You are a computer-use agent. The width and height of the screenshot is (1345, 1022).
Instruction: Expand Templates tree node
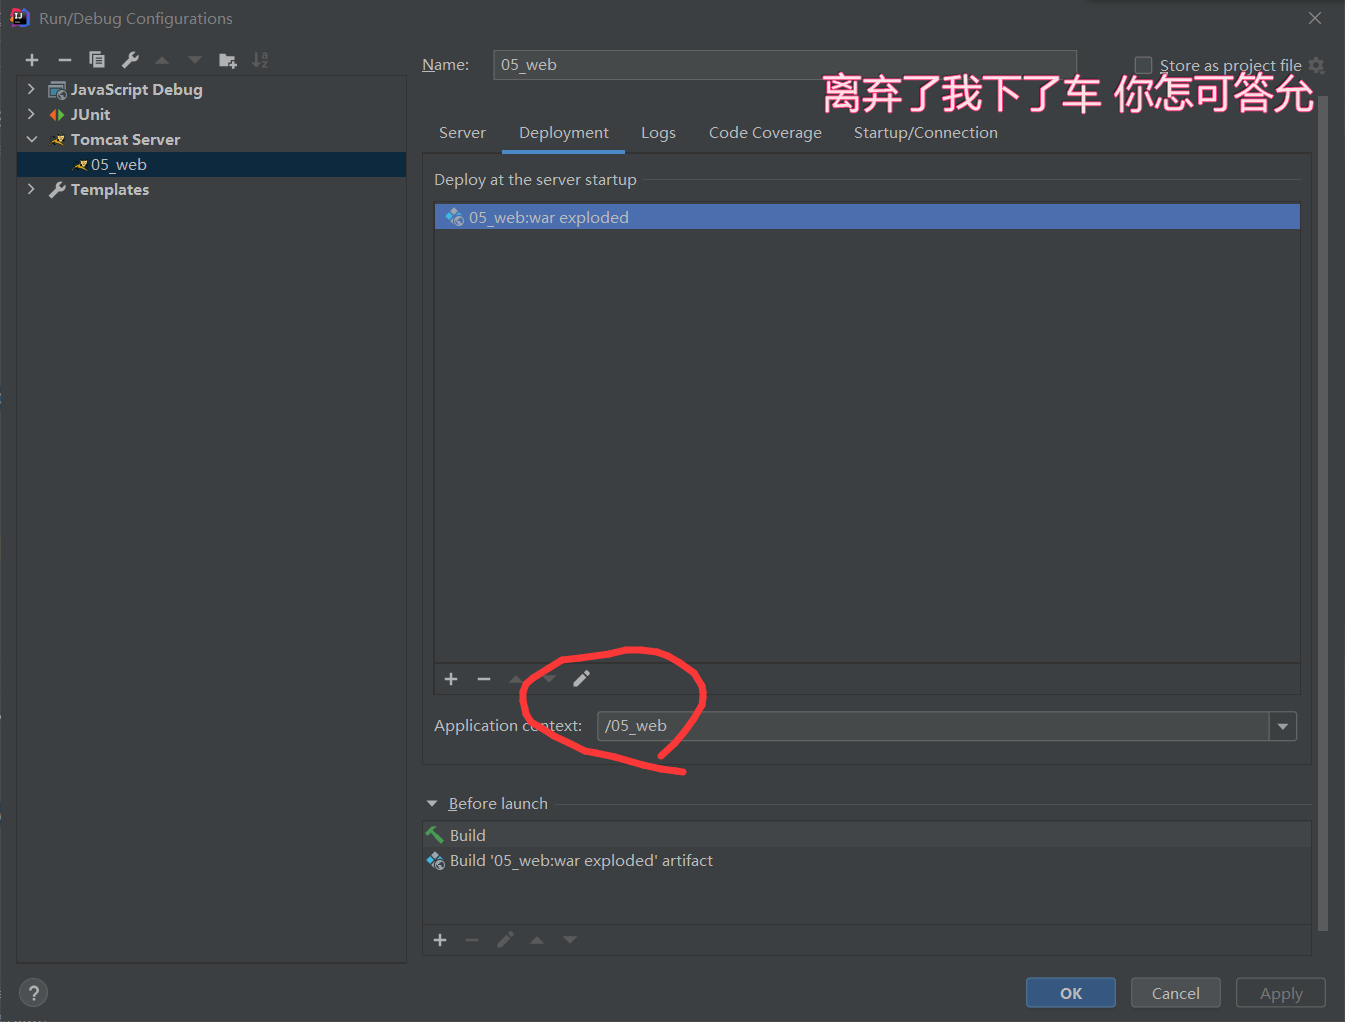pos(31,189)
